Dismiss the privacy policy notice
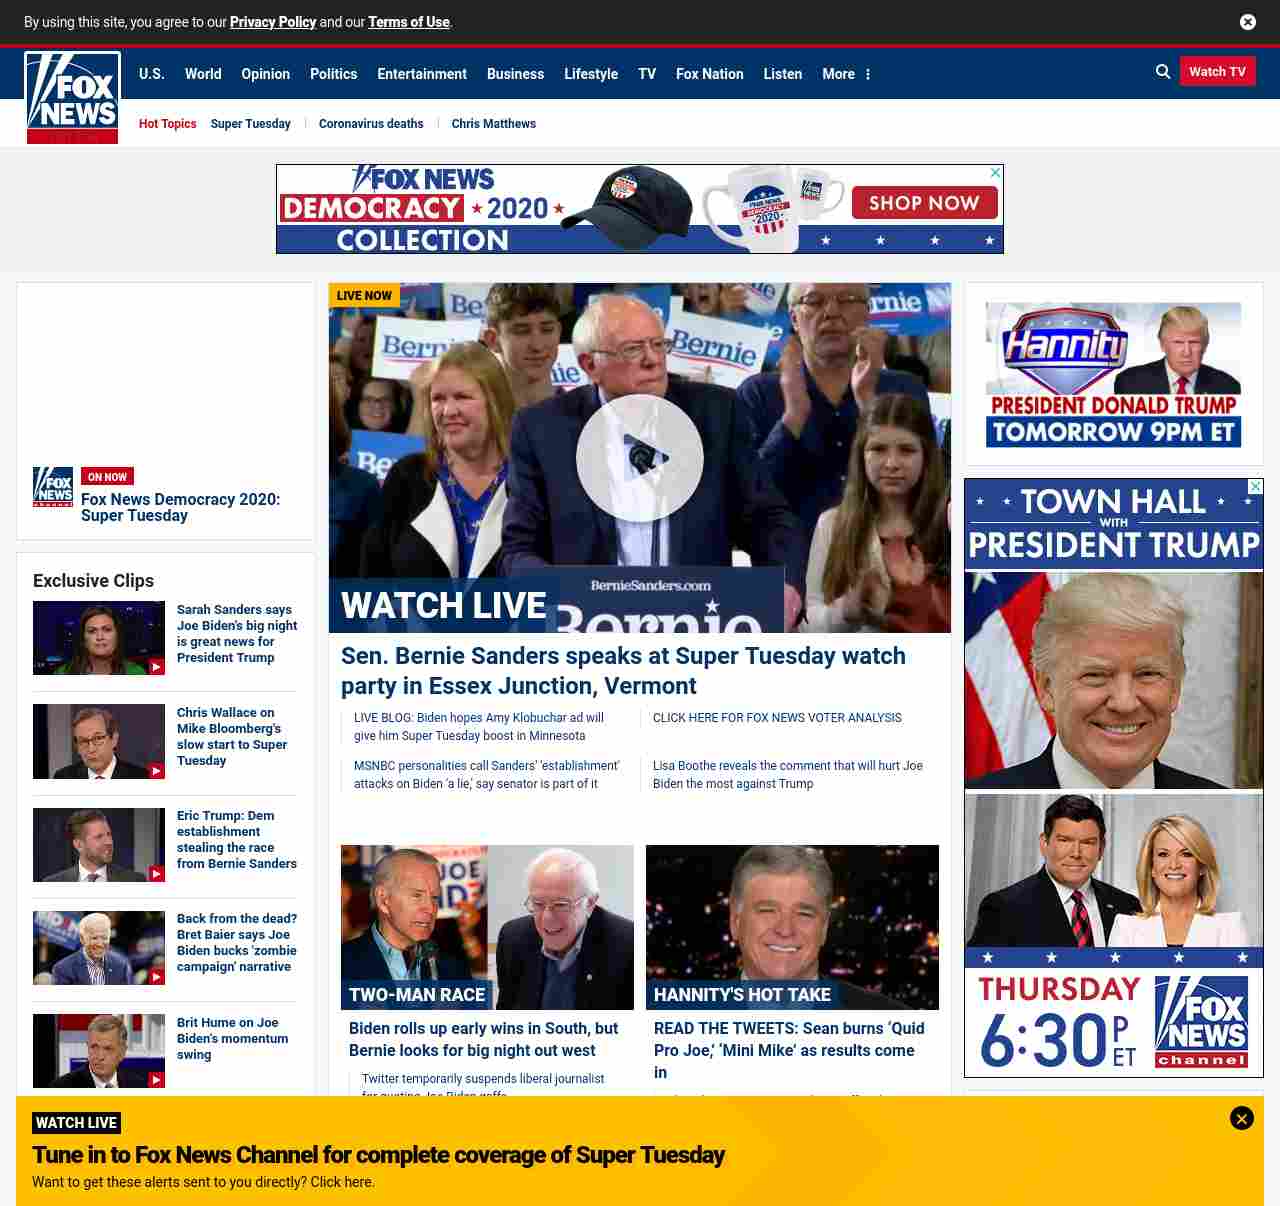1280x1206 pixels. tap(1248, 22)
